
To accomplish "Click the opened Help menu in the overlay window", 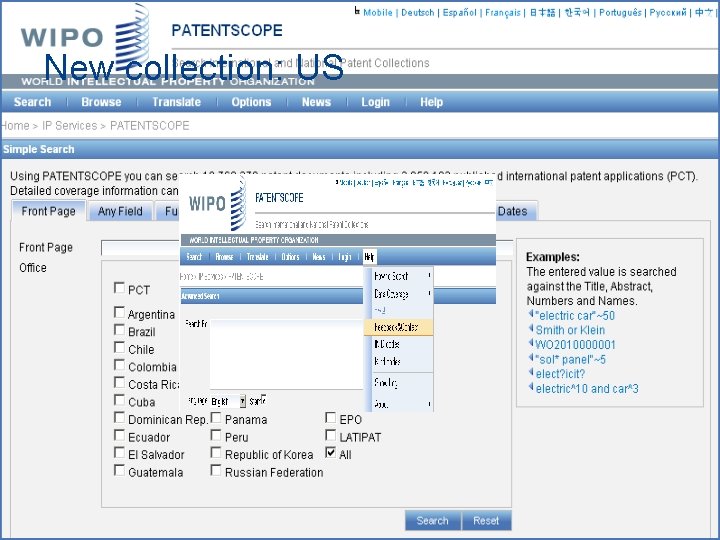I will coord(369,257).
